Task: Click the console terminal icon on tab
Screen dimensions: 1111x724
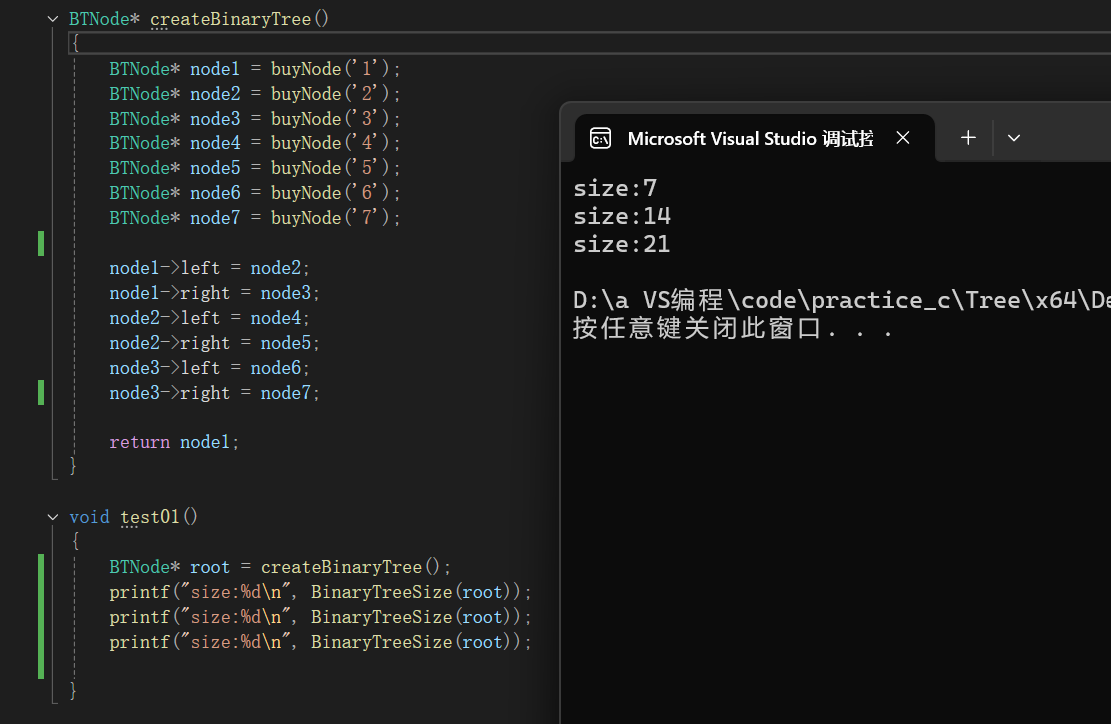Action: 600,138
